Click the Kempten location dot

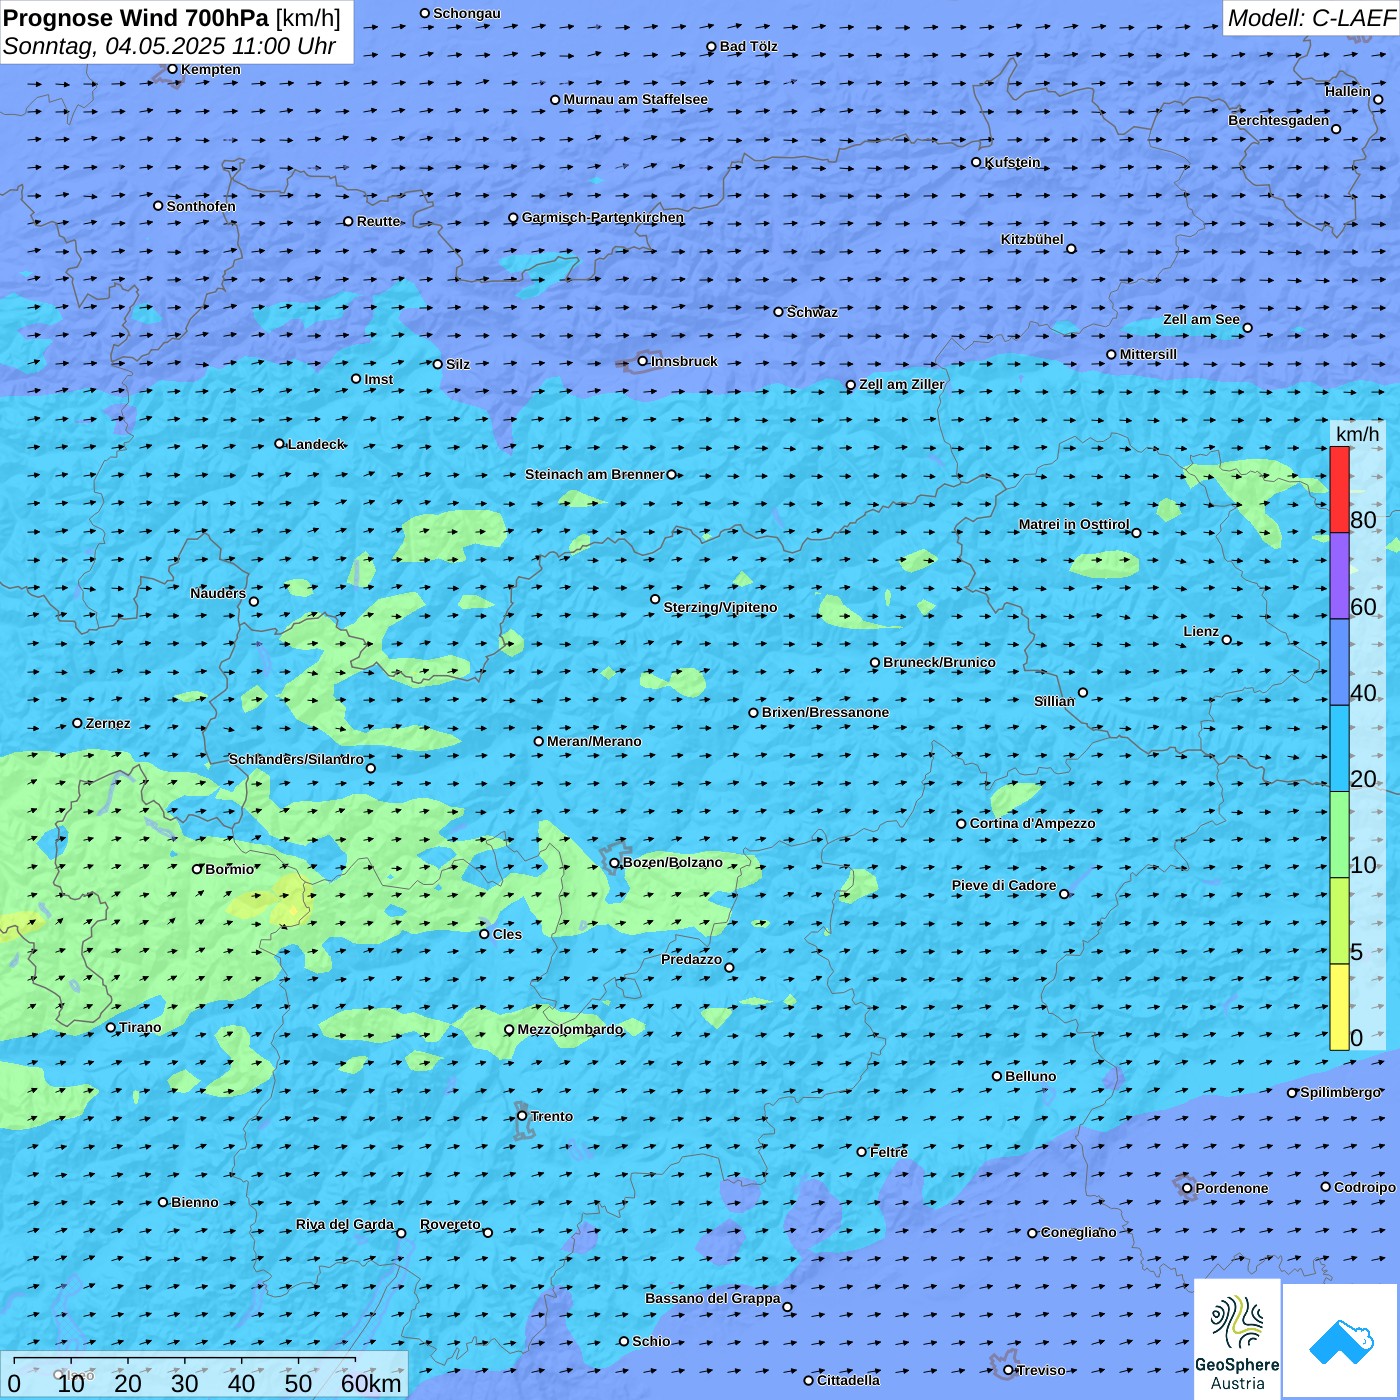click(172, 69)
